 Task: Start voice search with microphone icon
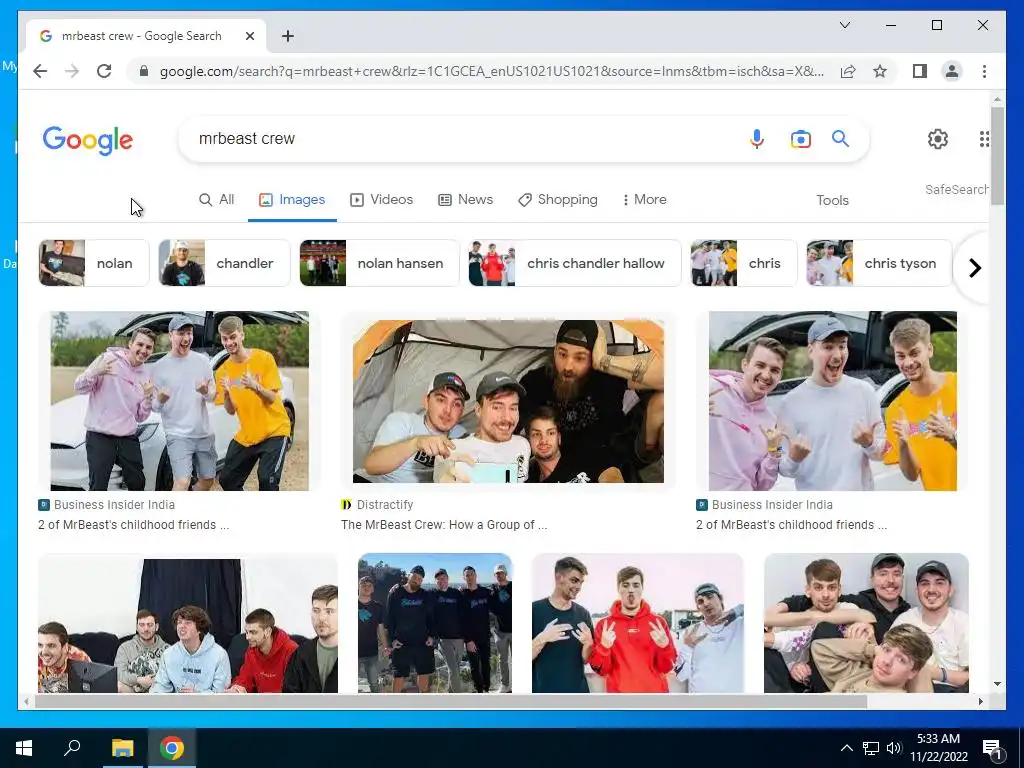(x=756, y=138)
